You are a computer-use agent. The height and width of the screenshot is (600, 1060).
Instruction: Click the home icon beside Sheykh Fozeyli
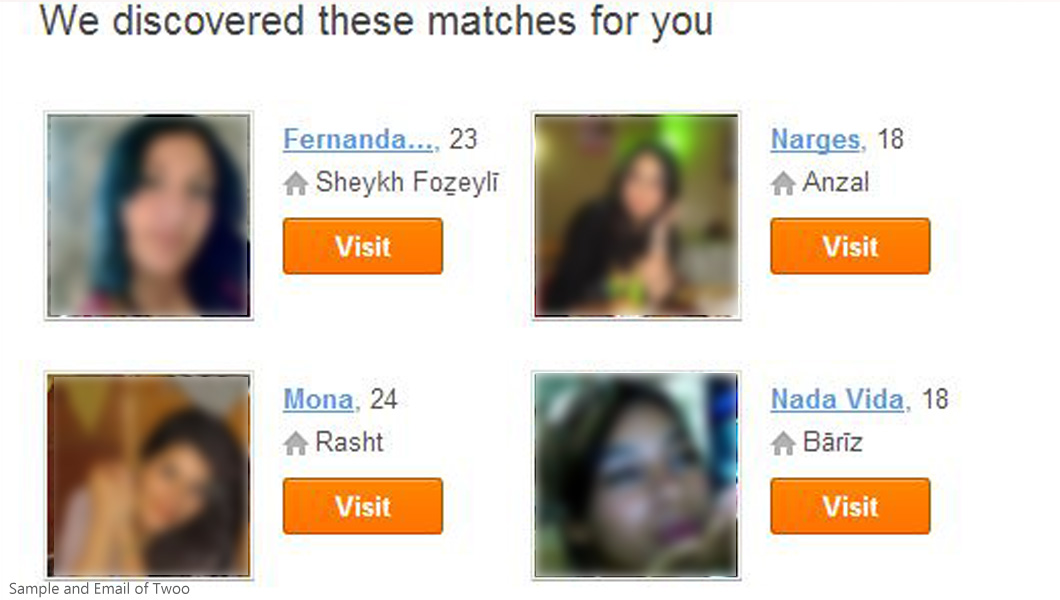tap(295, 183)
